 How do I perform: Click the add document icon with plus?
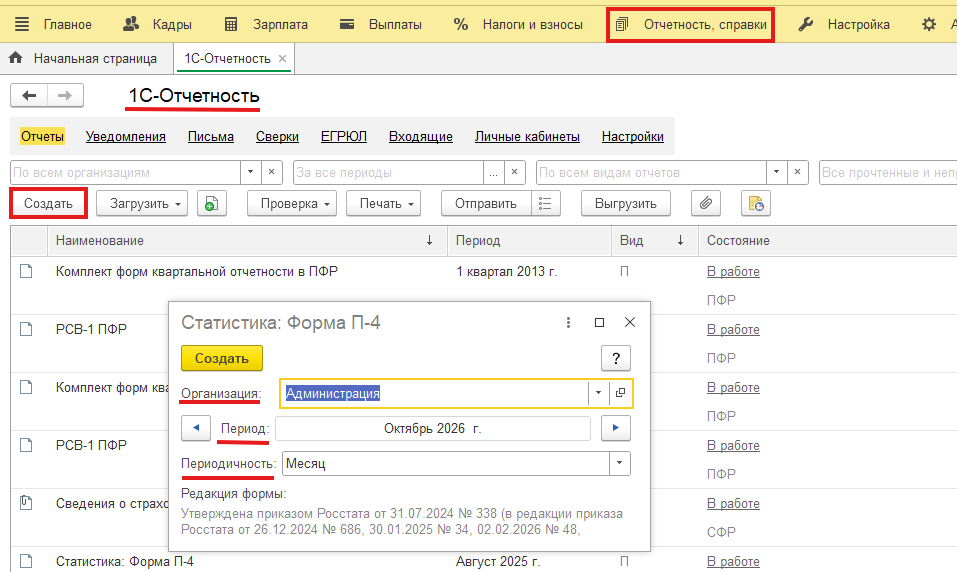click(212, 204)
